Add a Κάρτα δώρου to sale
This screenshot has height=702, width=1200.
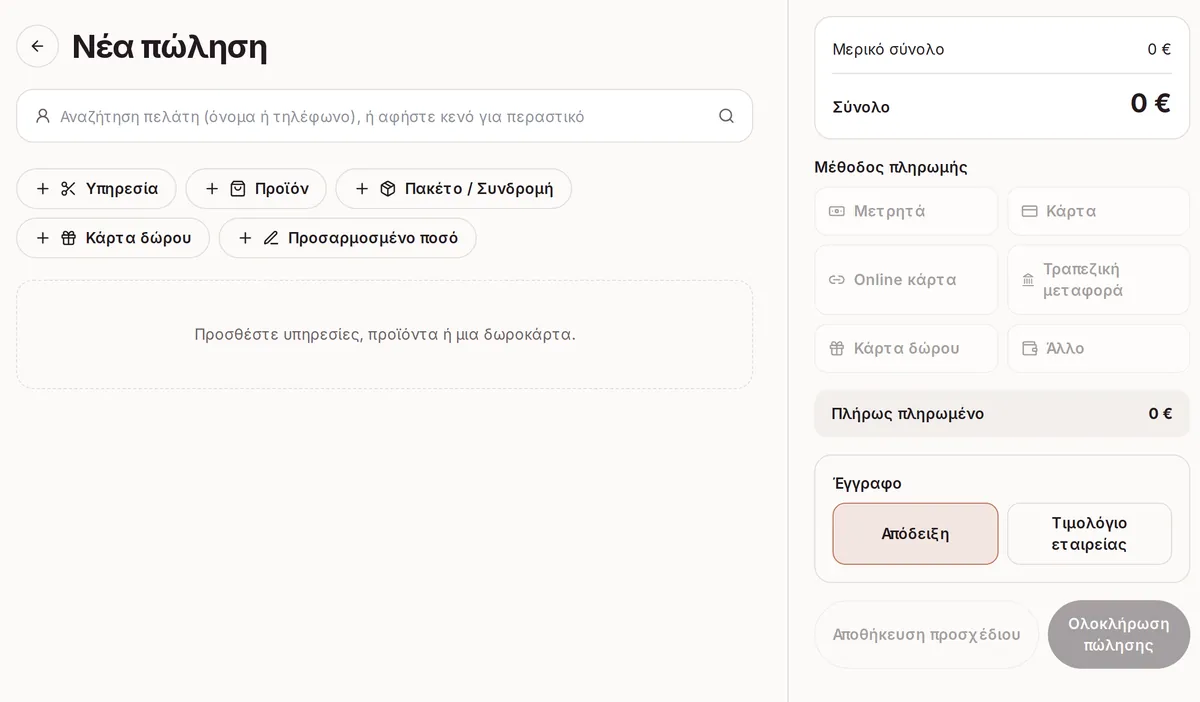(x=113, y=238)
